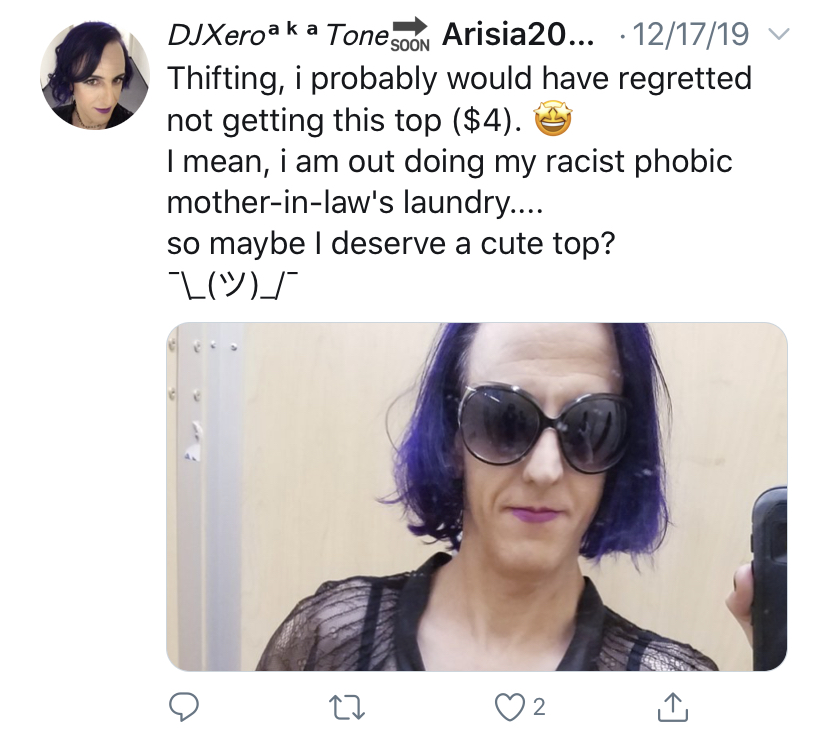The height and width of the screenshot is (737, 828).
Task: Click the Arisia20 part of the username
Action: click(517, 35)
